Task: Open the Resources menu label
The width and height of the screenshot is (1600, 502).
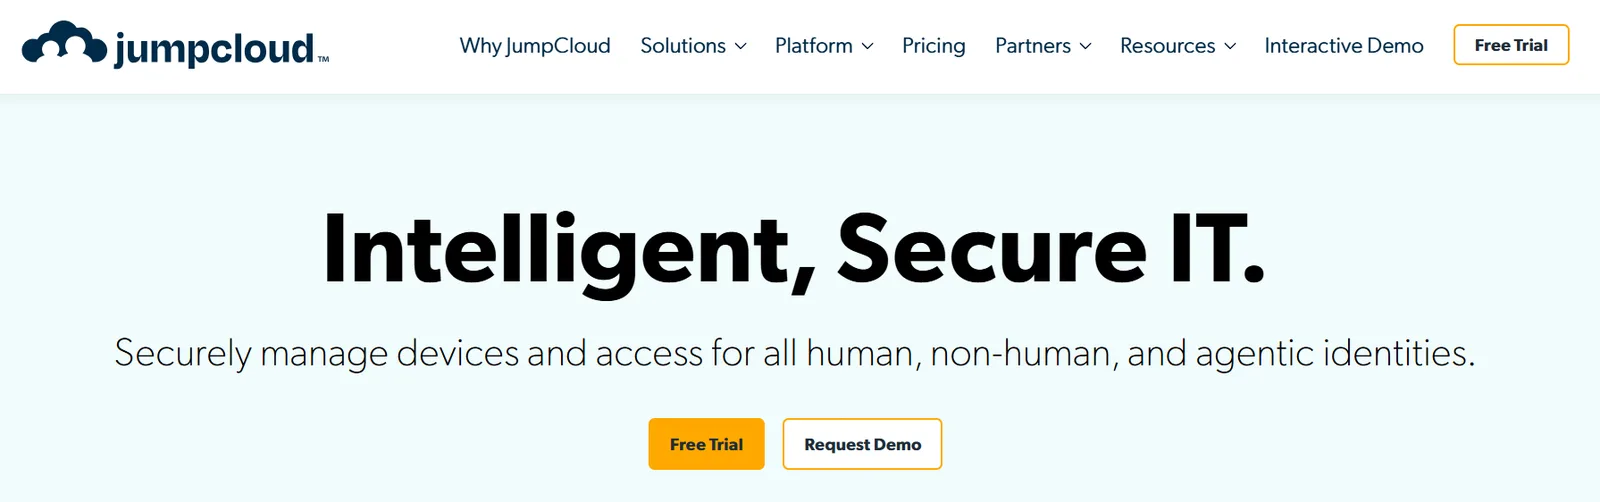Action: [x=1168, y=46]
